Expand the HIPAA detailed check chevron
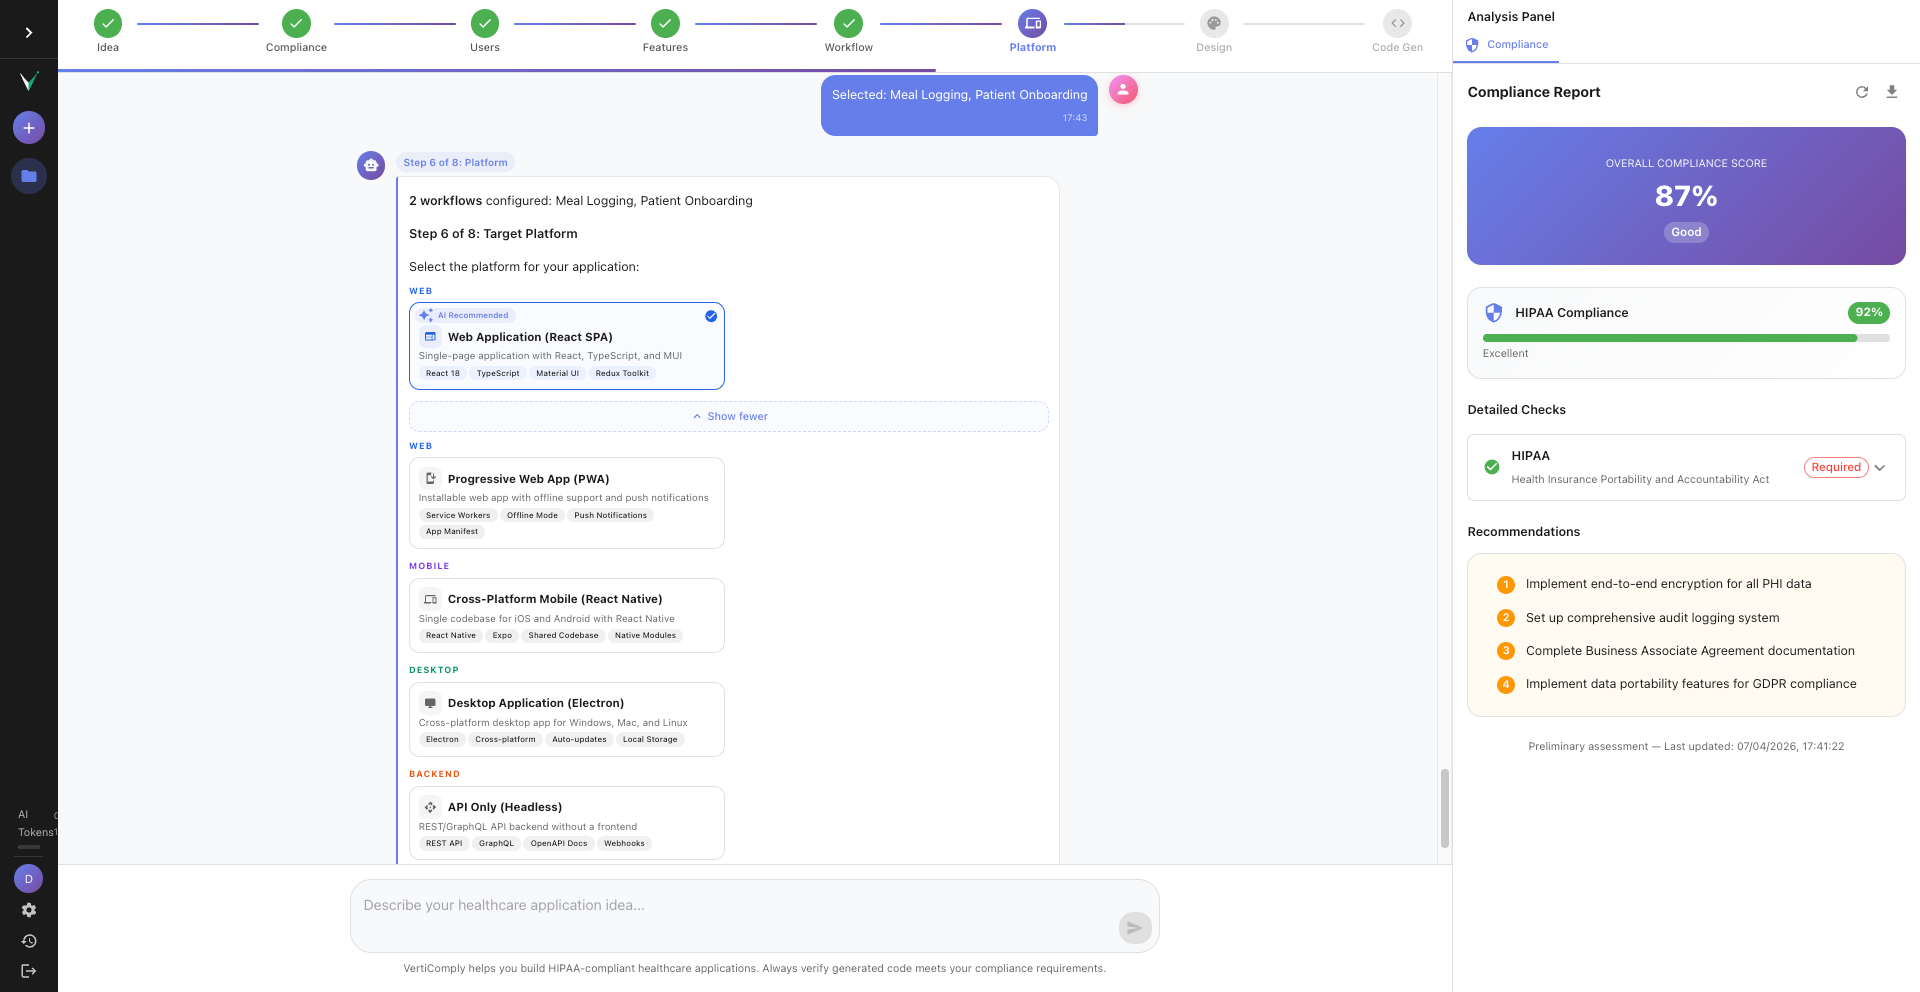 [1881, 467]
